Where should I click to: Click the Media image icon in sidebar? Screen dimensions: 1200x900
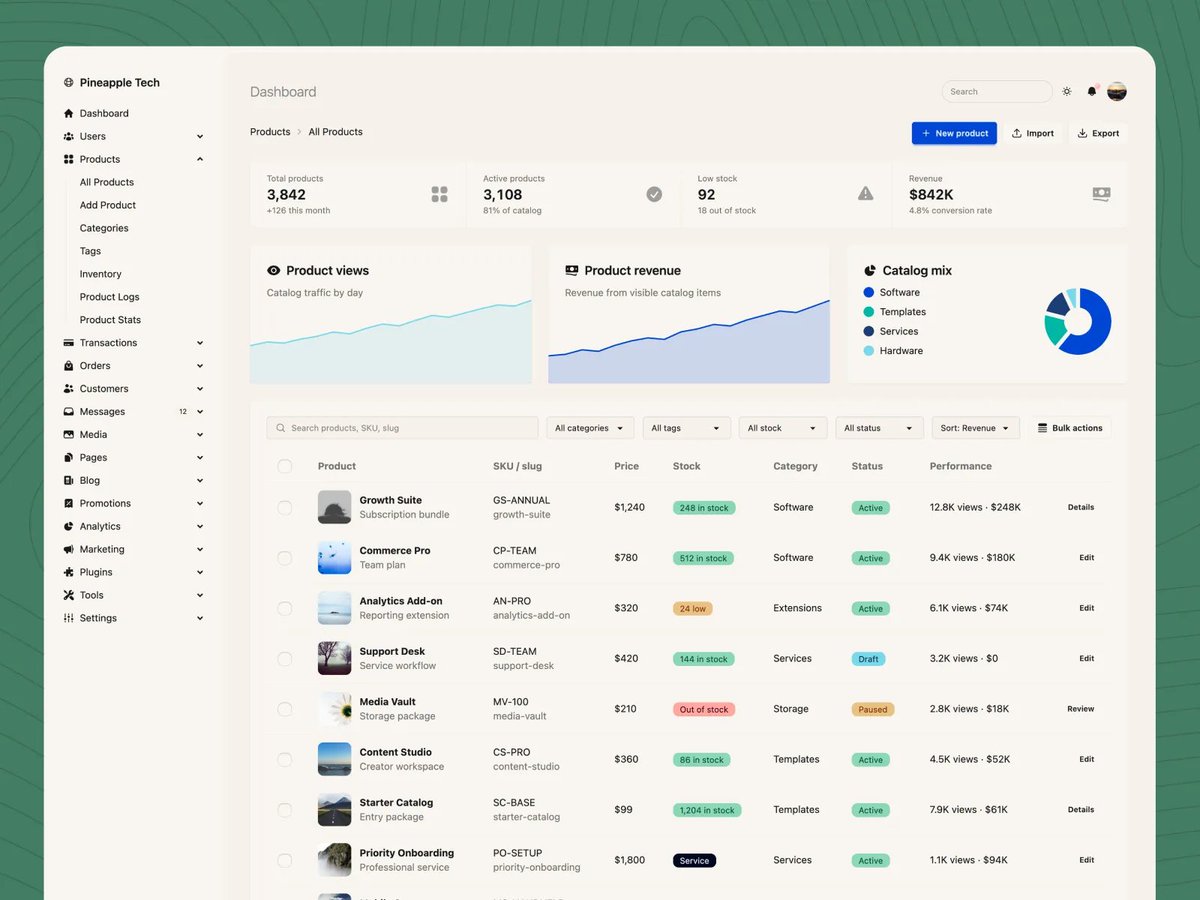(x=68, y=435)
